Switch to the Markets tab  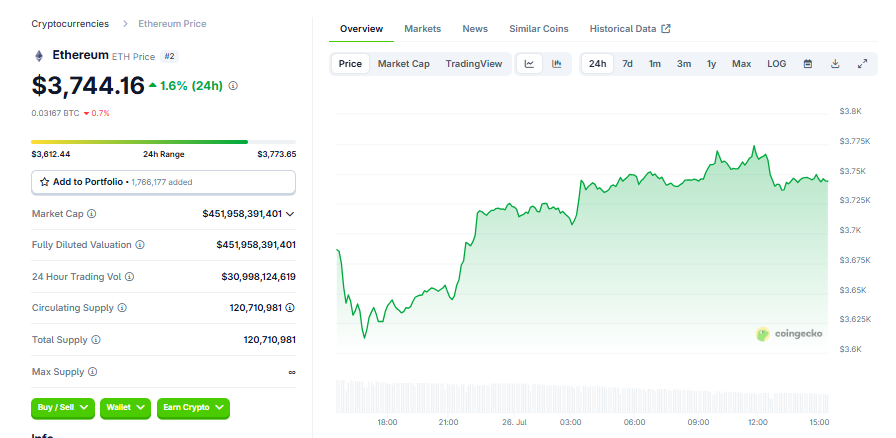(x=422, y=29)
